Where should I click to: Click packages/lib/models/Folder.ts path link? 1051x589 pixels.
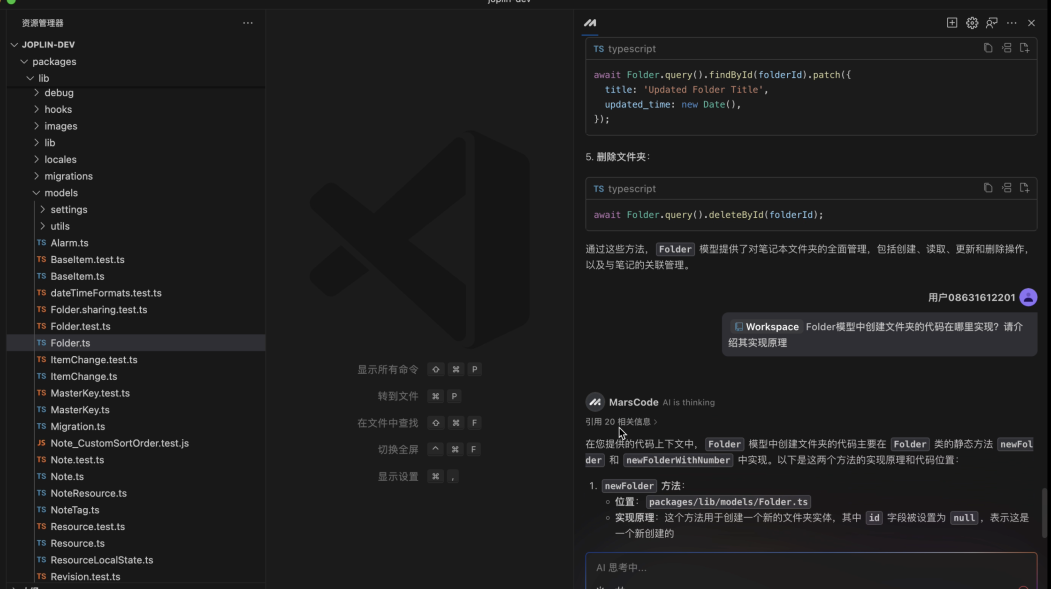coord(728,502)
